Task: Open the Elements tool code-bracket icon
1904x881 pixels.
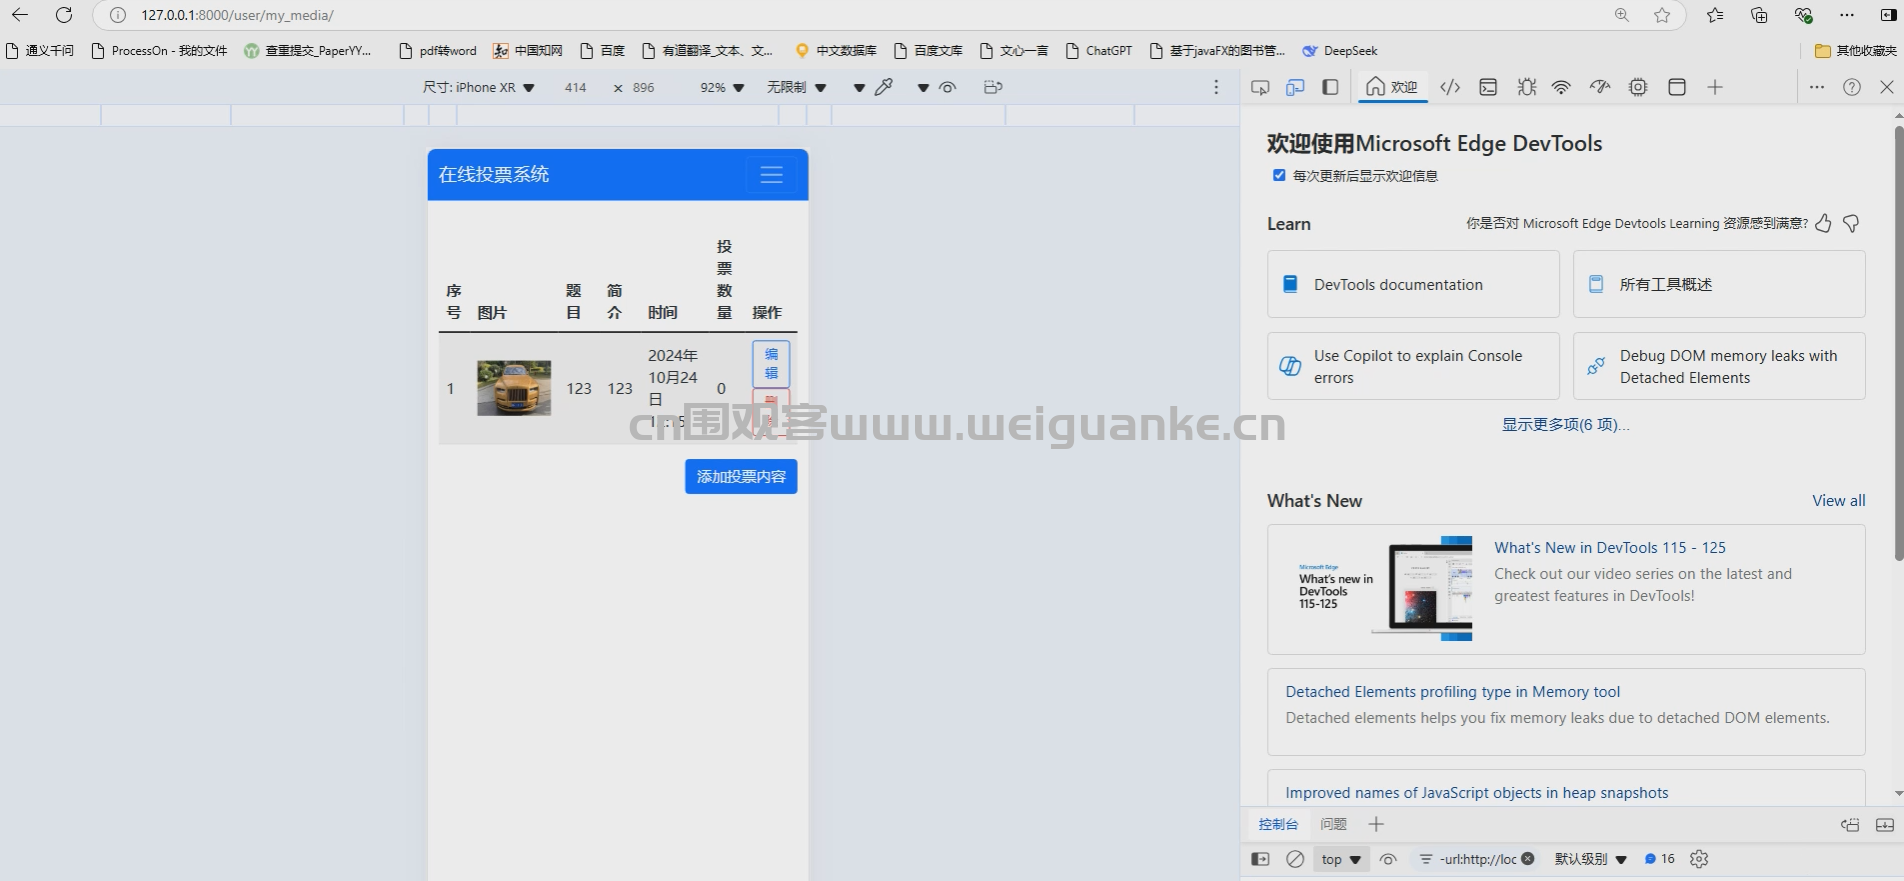Action: [1450, 87]
